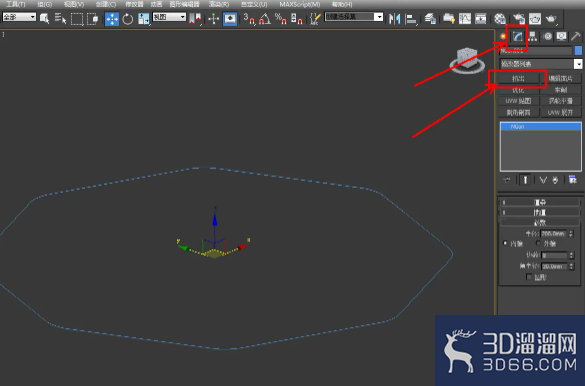This screenshot has width=585, height=386.
Task: Open the Layer Manager icon
Action: coord(430,18)
